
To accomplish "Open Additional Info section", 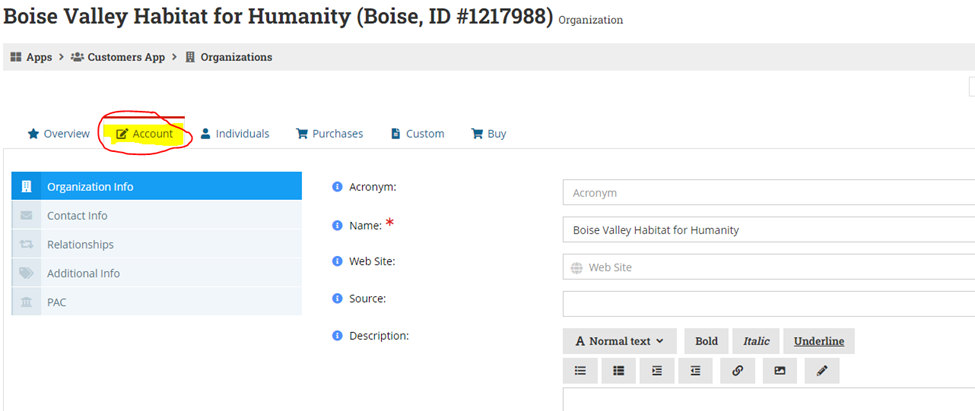I will click(157, 273).
